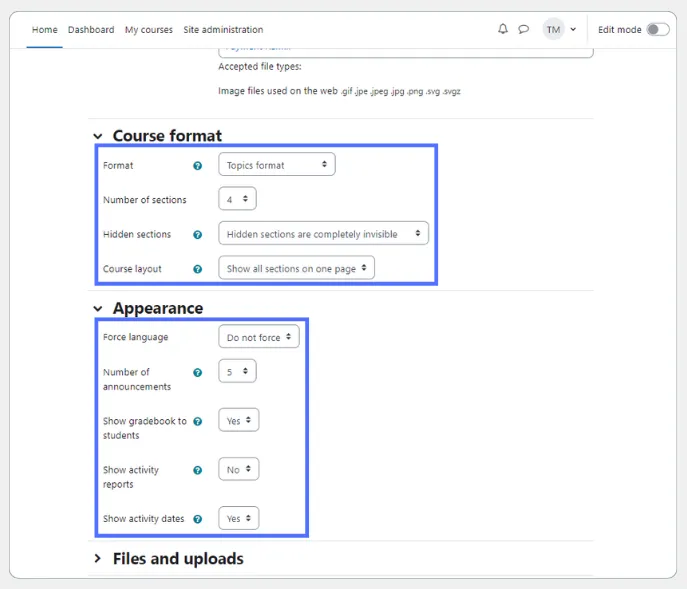This screenshot has width=687, height=589.
Task: Open help for Hidden sections
Action: click(x=198, y=234)
